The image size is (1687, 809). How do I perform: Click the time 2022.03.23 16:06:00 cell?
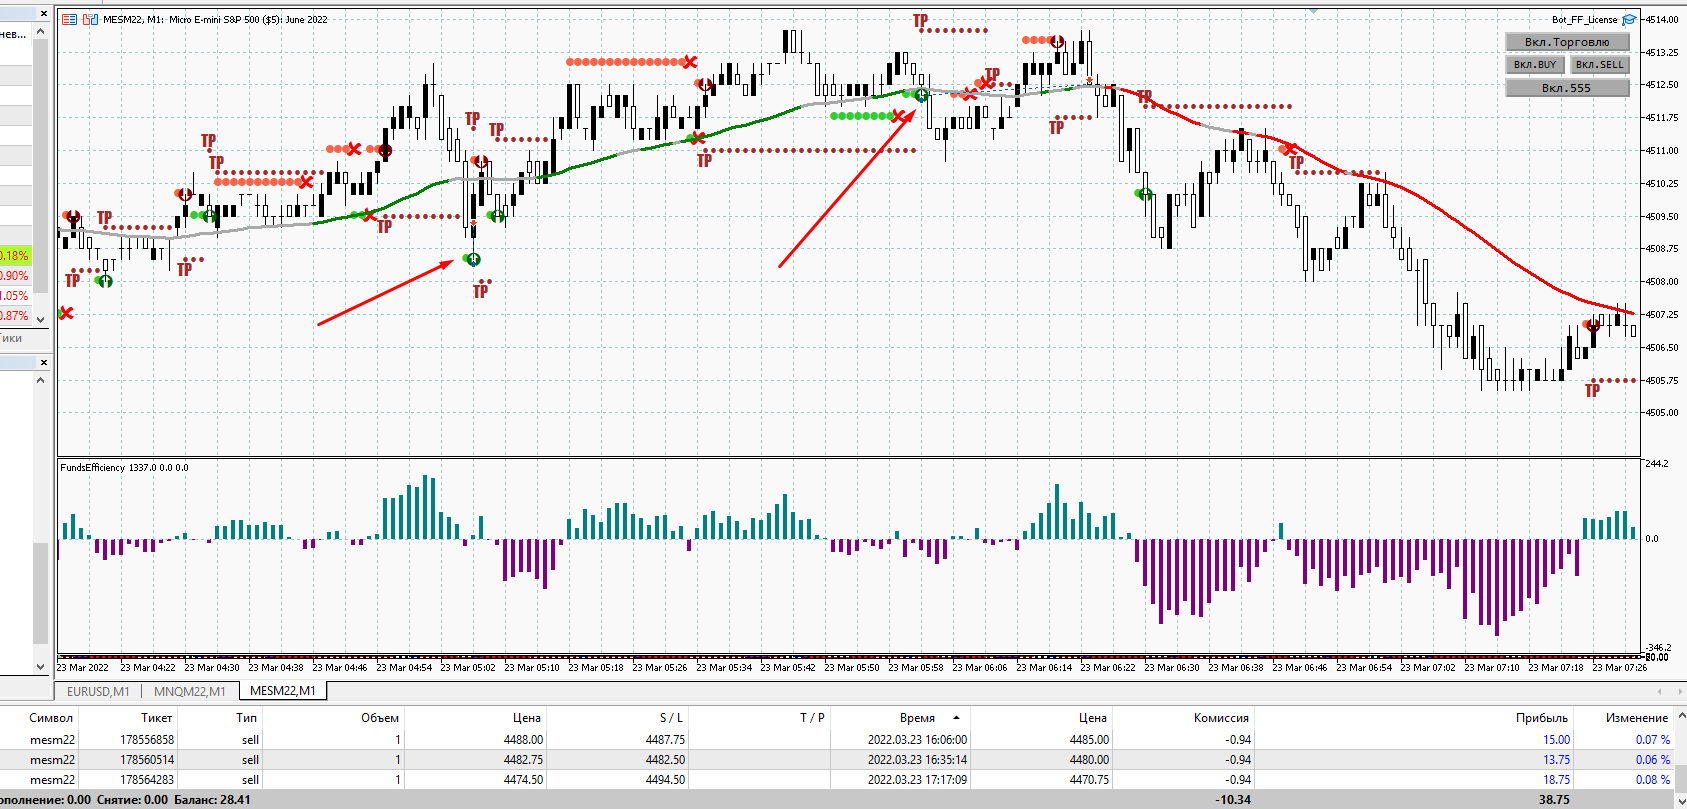tap(917, 740)
